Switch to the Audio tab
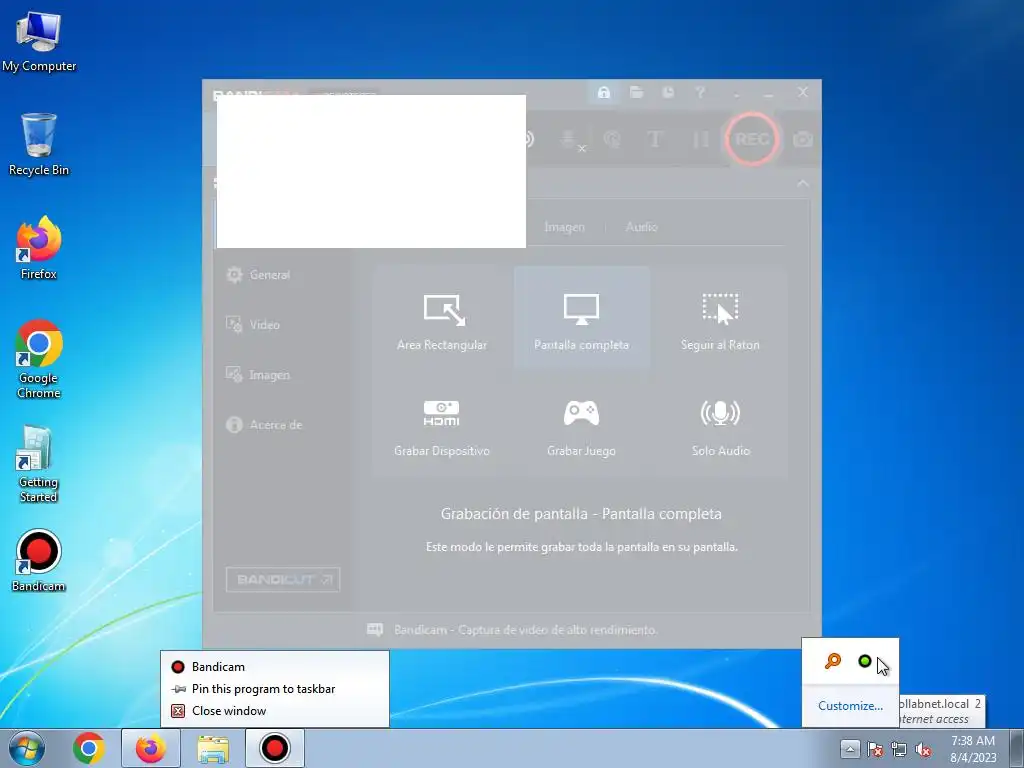Image resolution: width=1024 pixels, height=768 pixels. [641, 227]
